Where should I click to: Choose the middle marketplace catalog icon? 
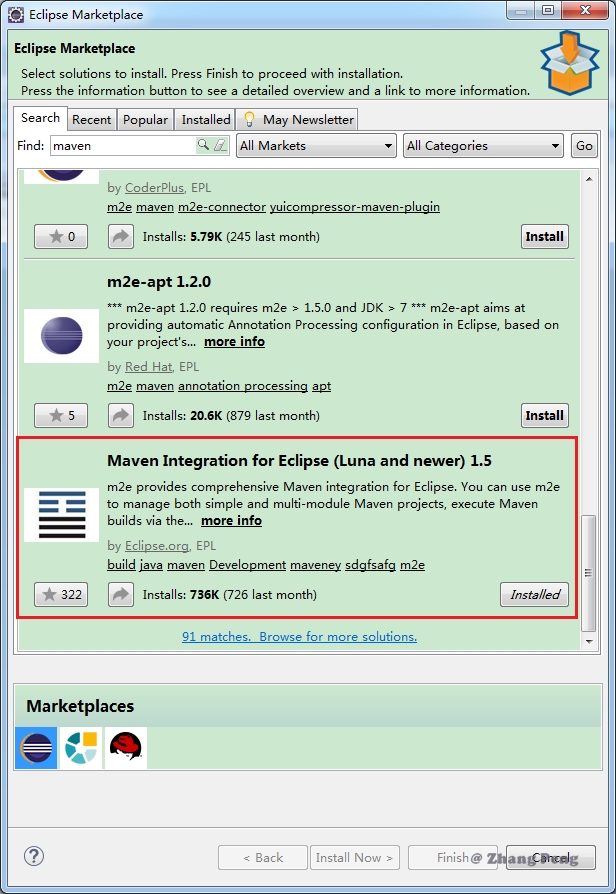click(x=81, y=748)
